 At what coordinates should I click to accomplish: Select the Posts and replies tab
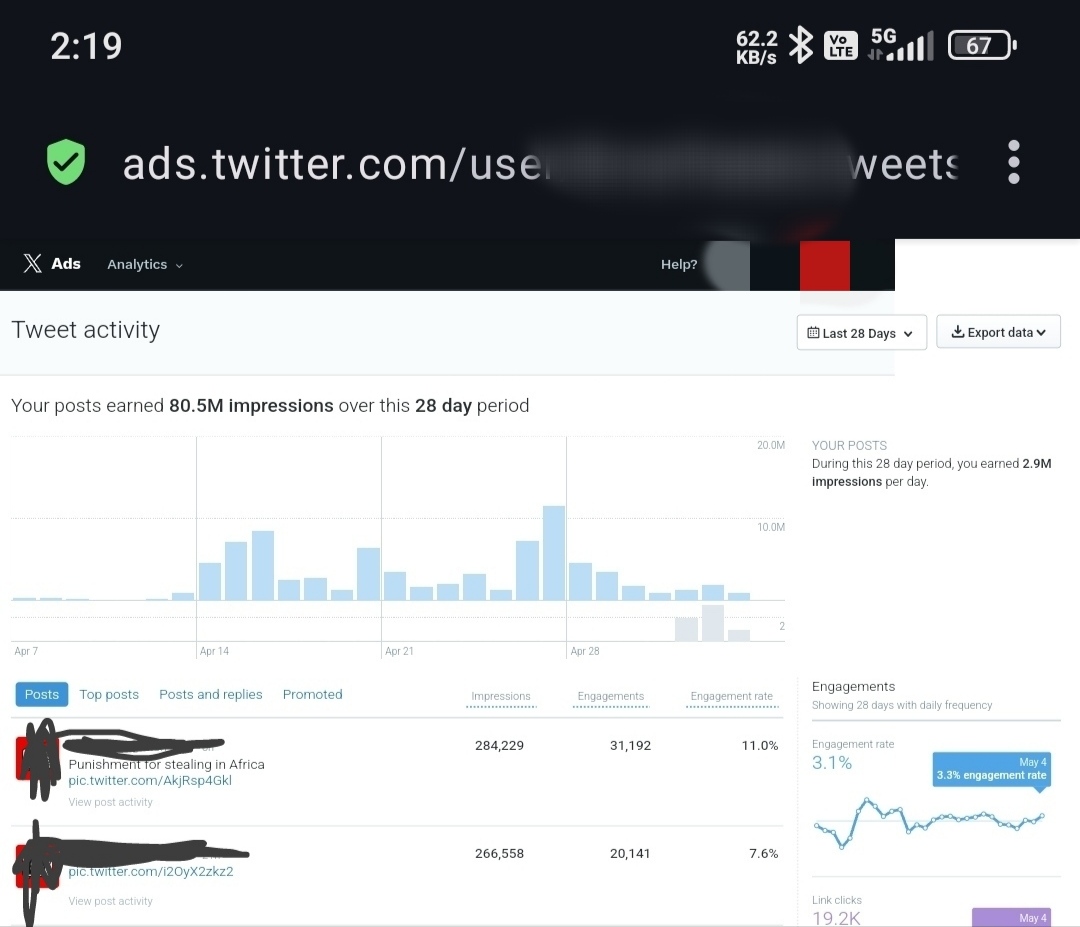211,694
